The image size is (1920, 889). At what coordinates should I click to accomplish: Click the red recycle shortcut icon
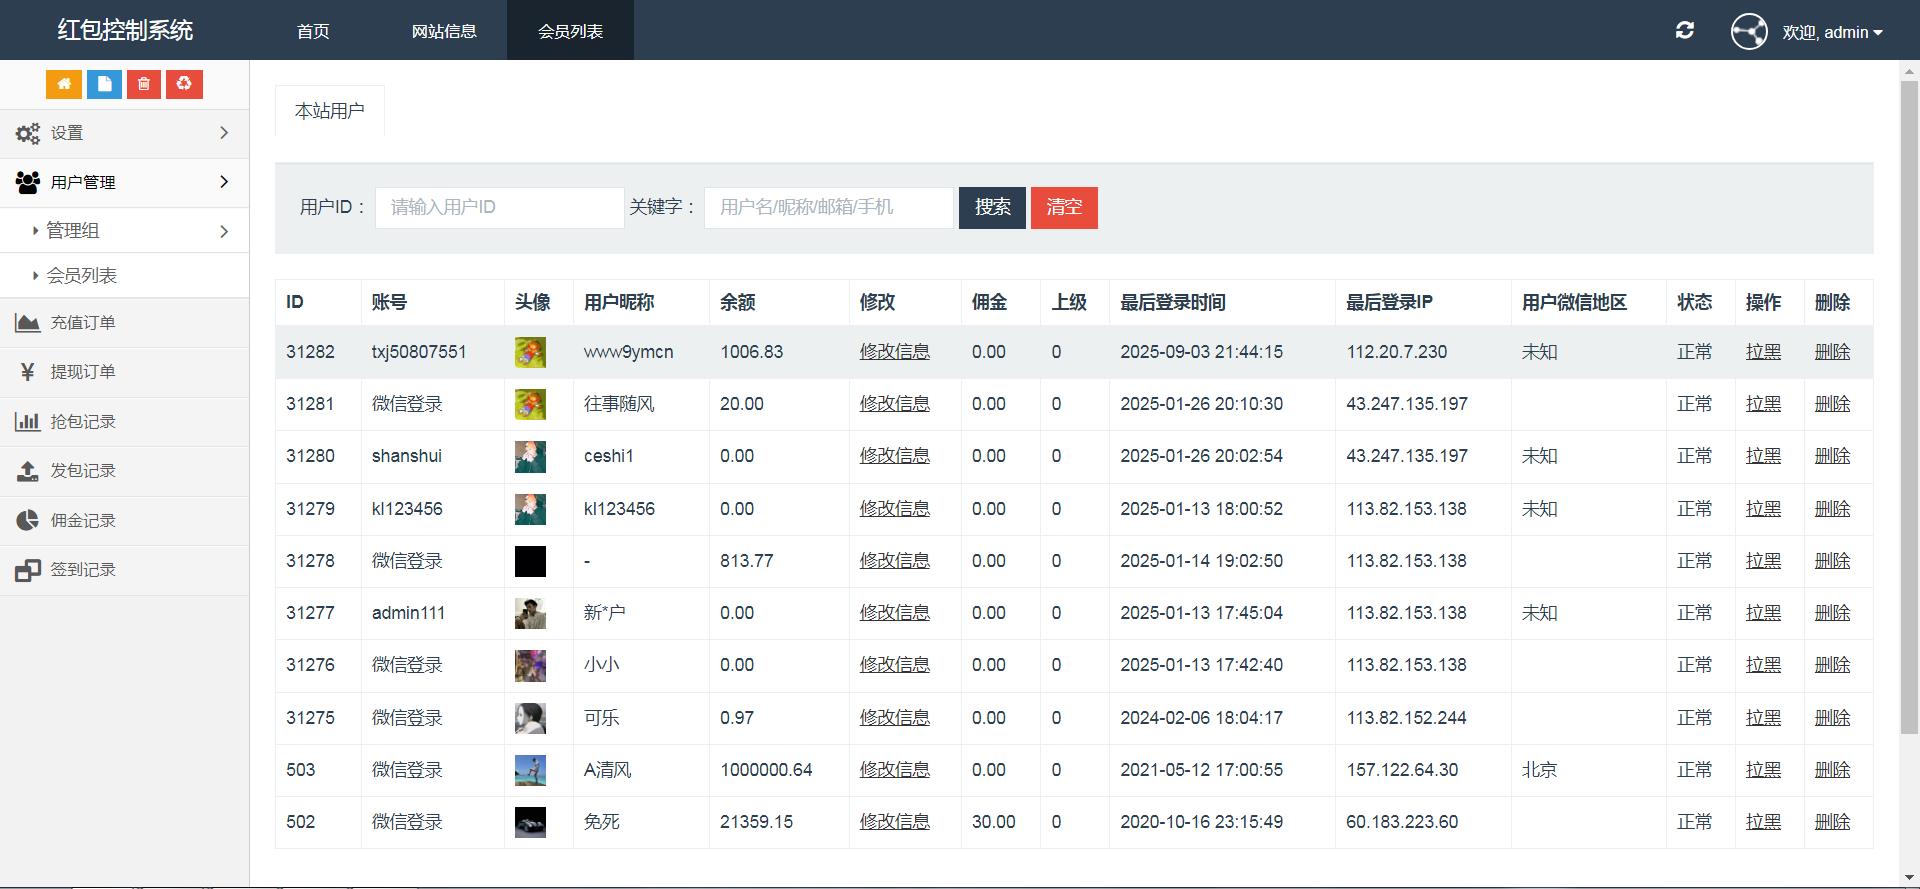click(184, 84)
